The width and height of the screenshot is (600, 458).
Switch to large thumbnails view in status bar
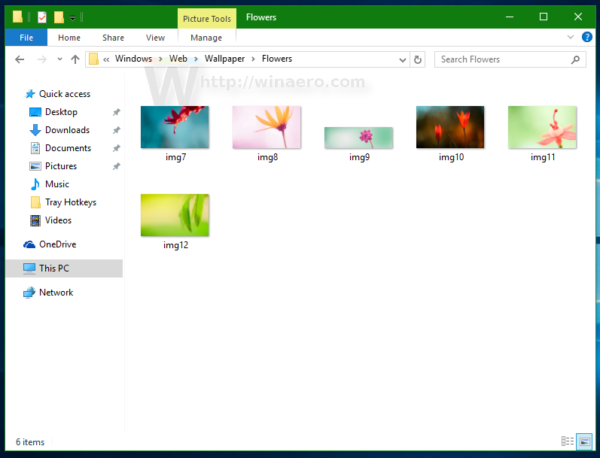point(584,441)
